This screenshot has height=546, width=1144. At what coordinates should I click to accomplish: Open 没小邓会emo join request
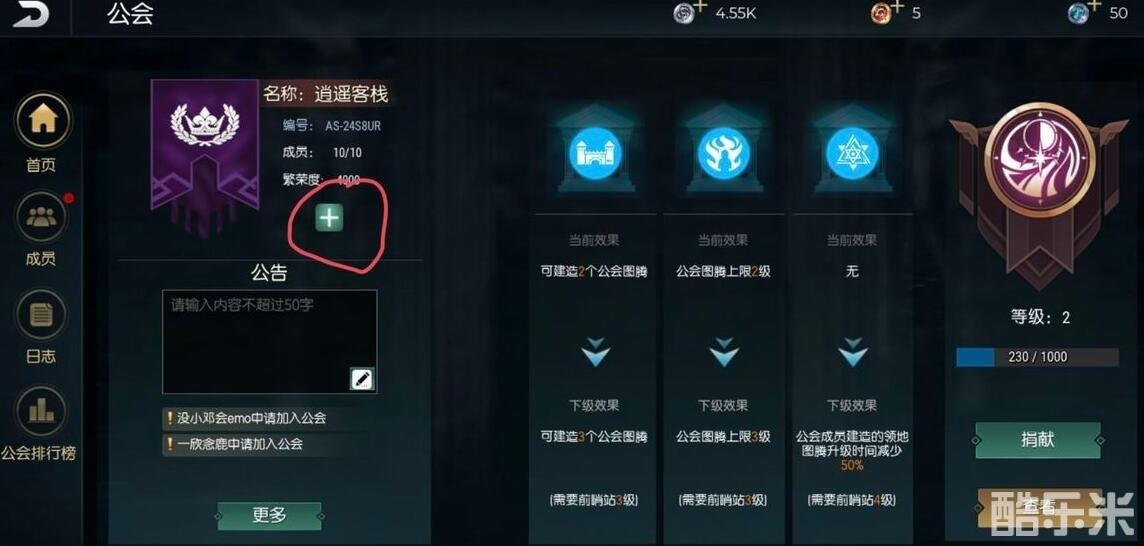coord(245,418)
